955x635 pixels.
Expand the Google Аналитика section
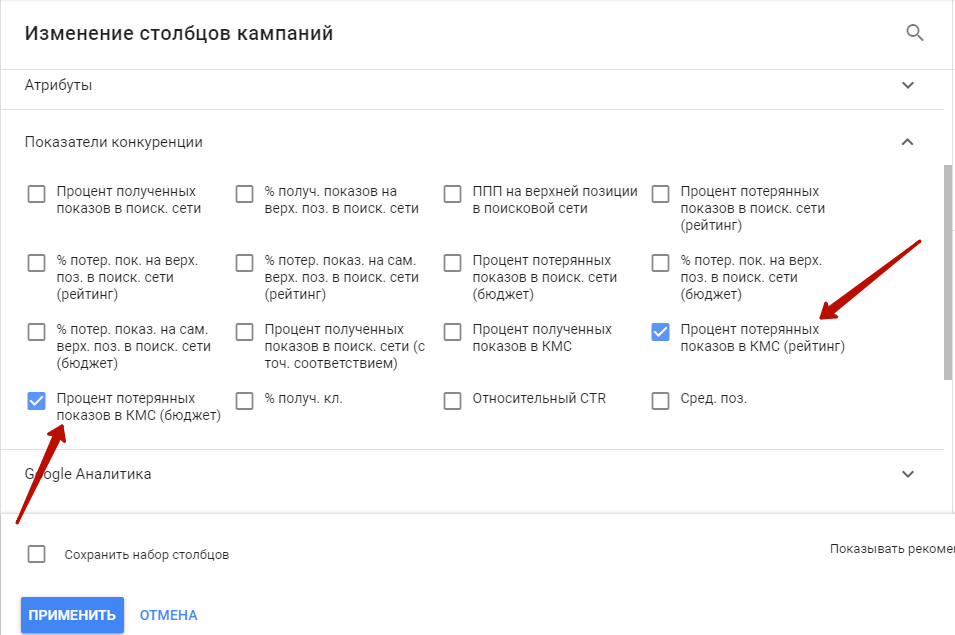click(x=908, y=473)
